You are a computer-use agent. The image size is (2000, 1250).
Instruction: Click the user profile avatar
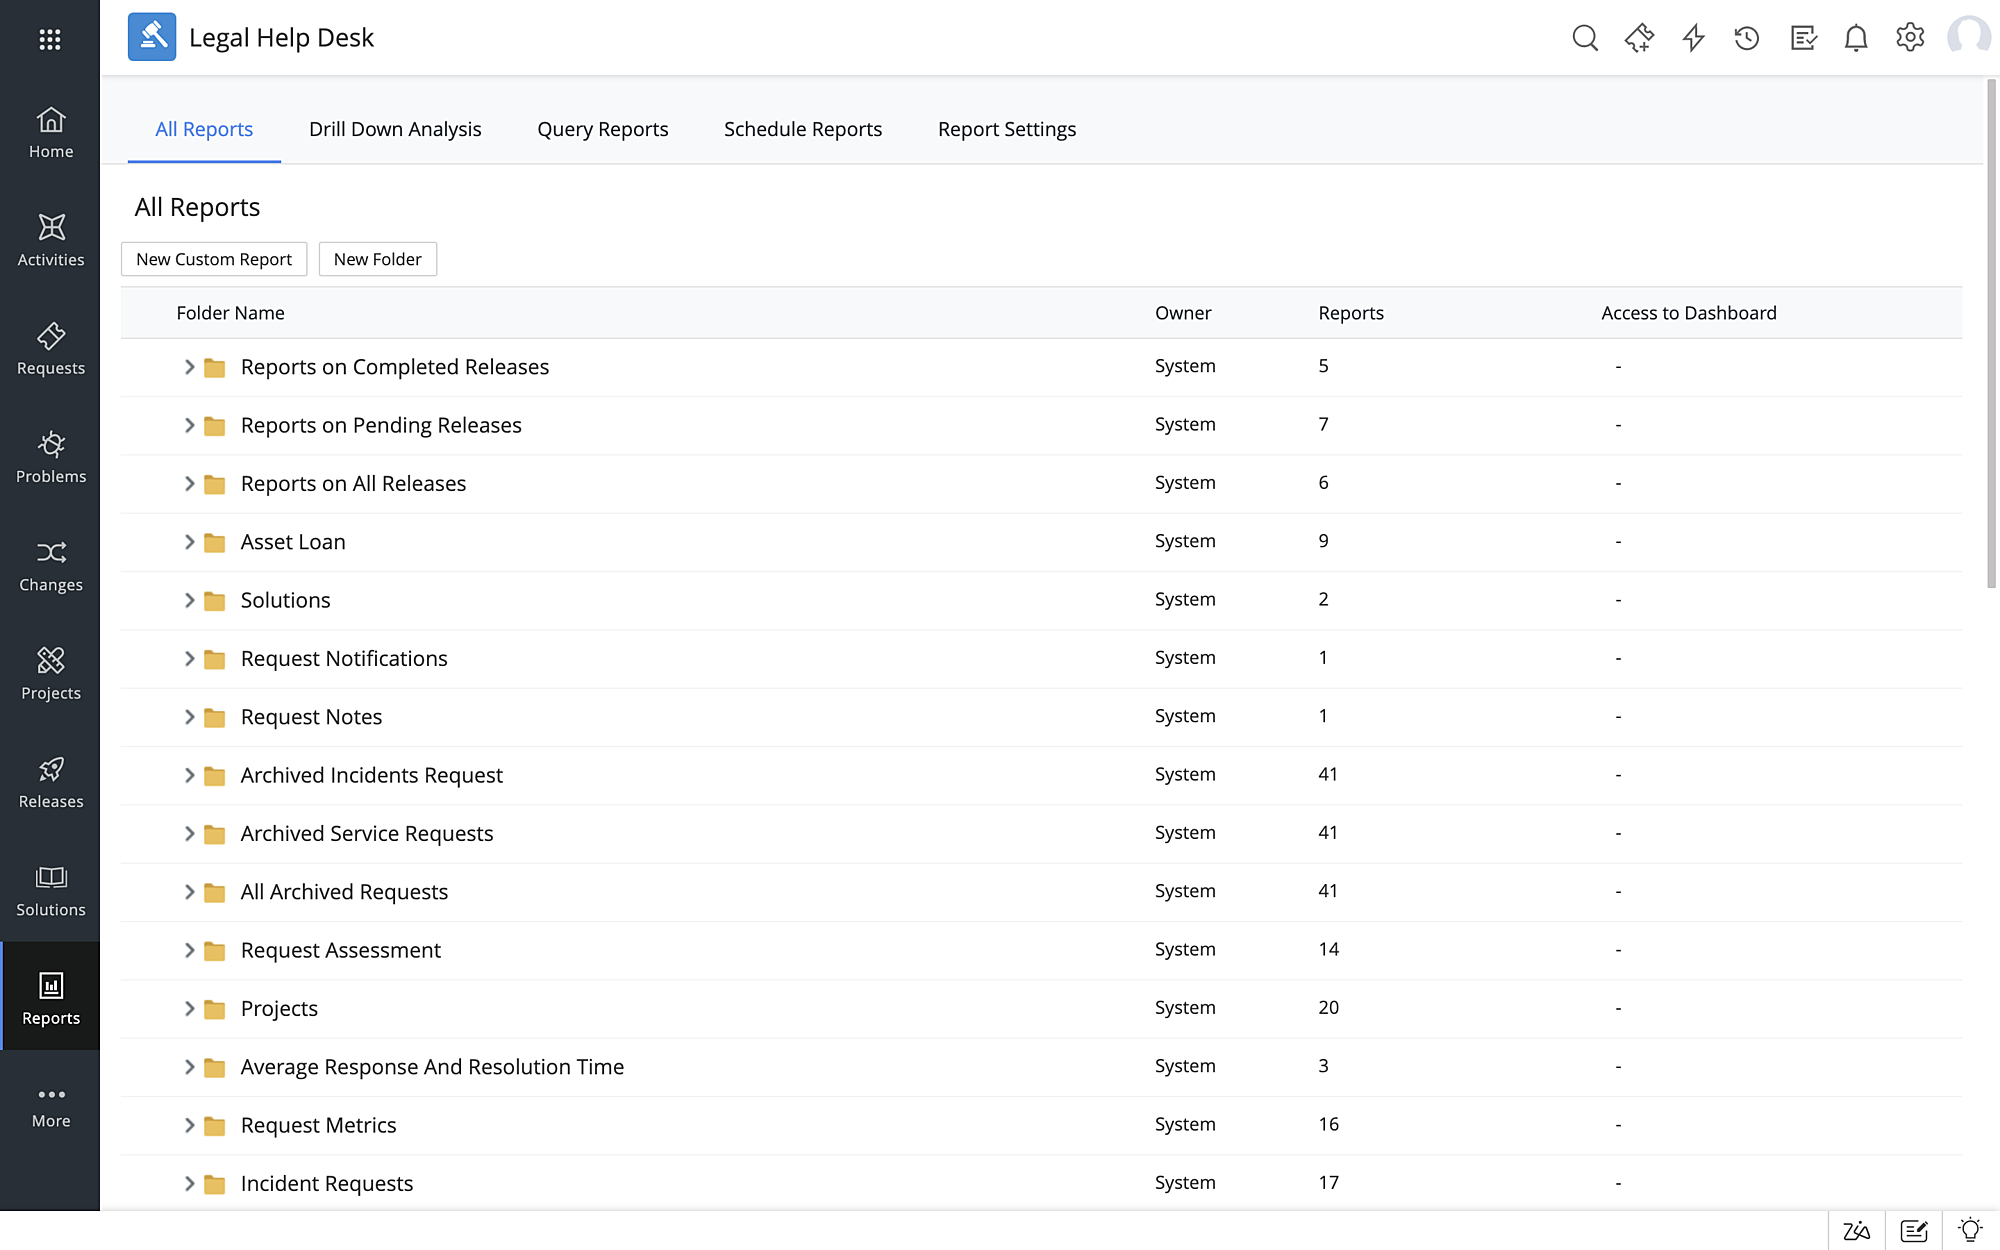1967,37
